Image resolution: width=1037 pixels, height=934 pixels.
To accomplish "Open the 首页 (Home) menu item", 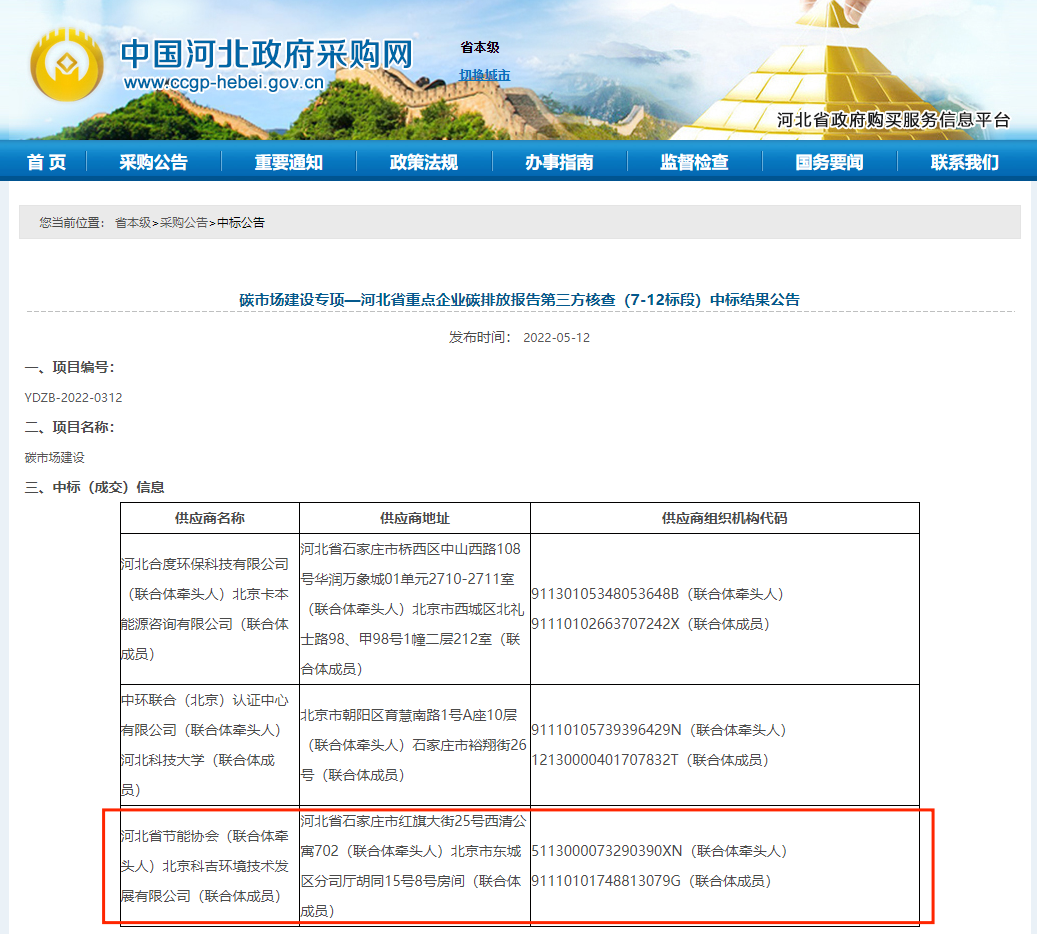I will tap(44, 160).
